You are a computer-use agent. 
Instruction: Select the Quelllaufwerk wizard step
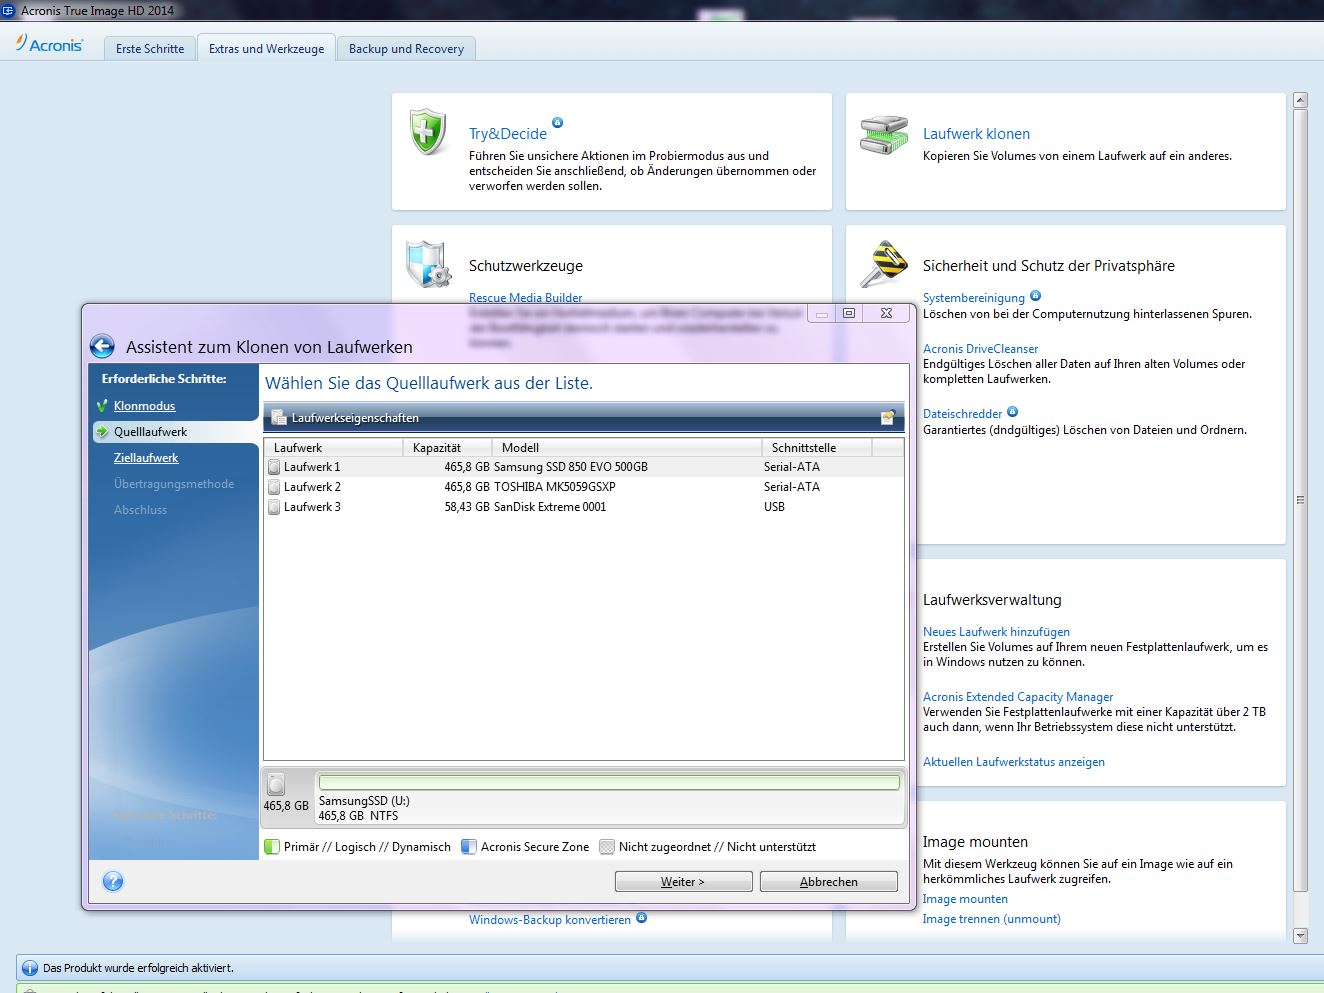175,432
